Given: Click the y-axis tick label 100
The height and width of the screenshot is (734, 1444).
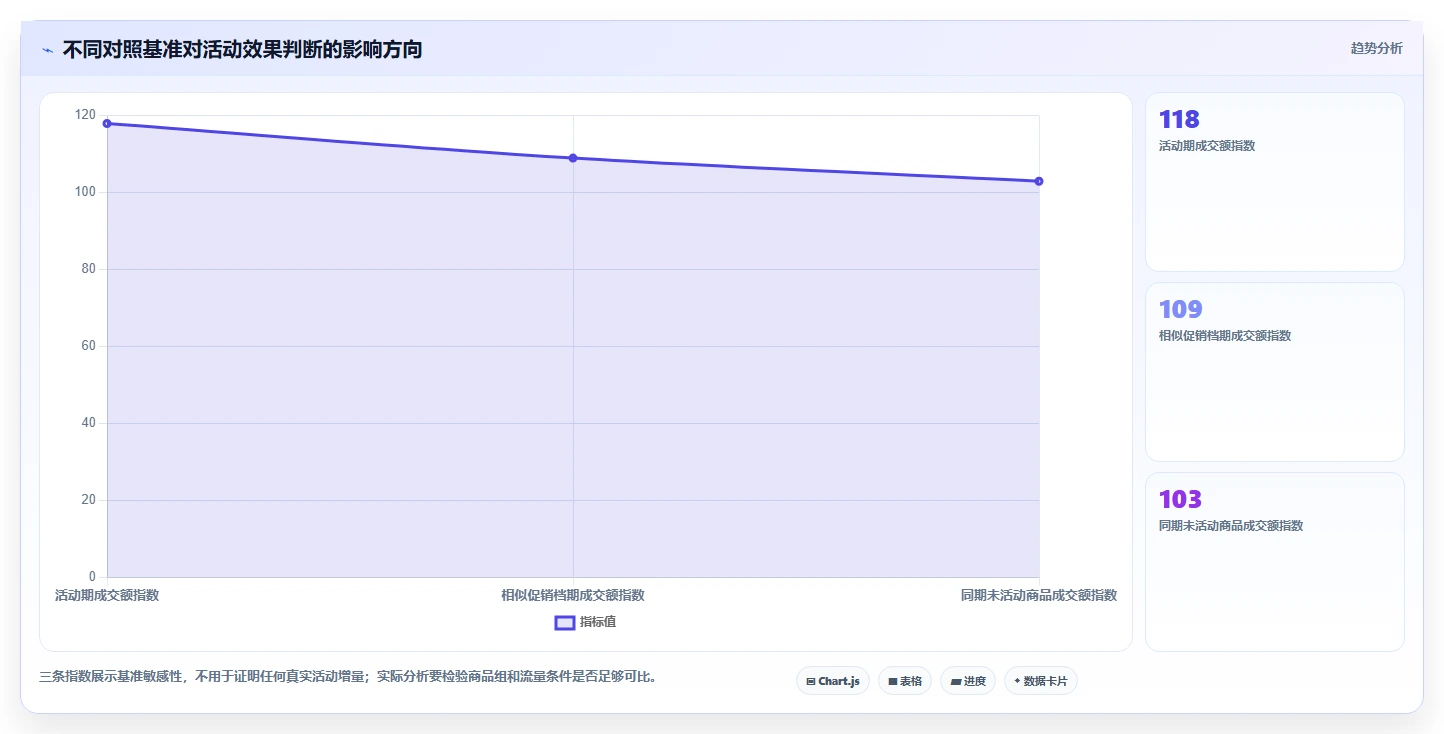Looking at the screenshot, I should [x=86, y=192].
